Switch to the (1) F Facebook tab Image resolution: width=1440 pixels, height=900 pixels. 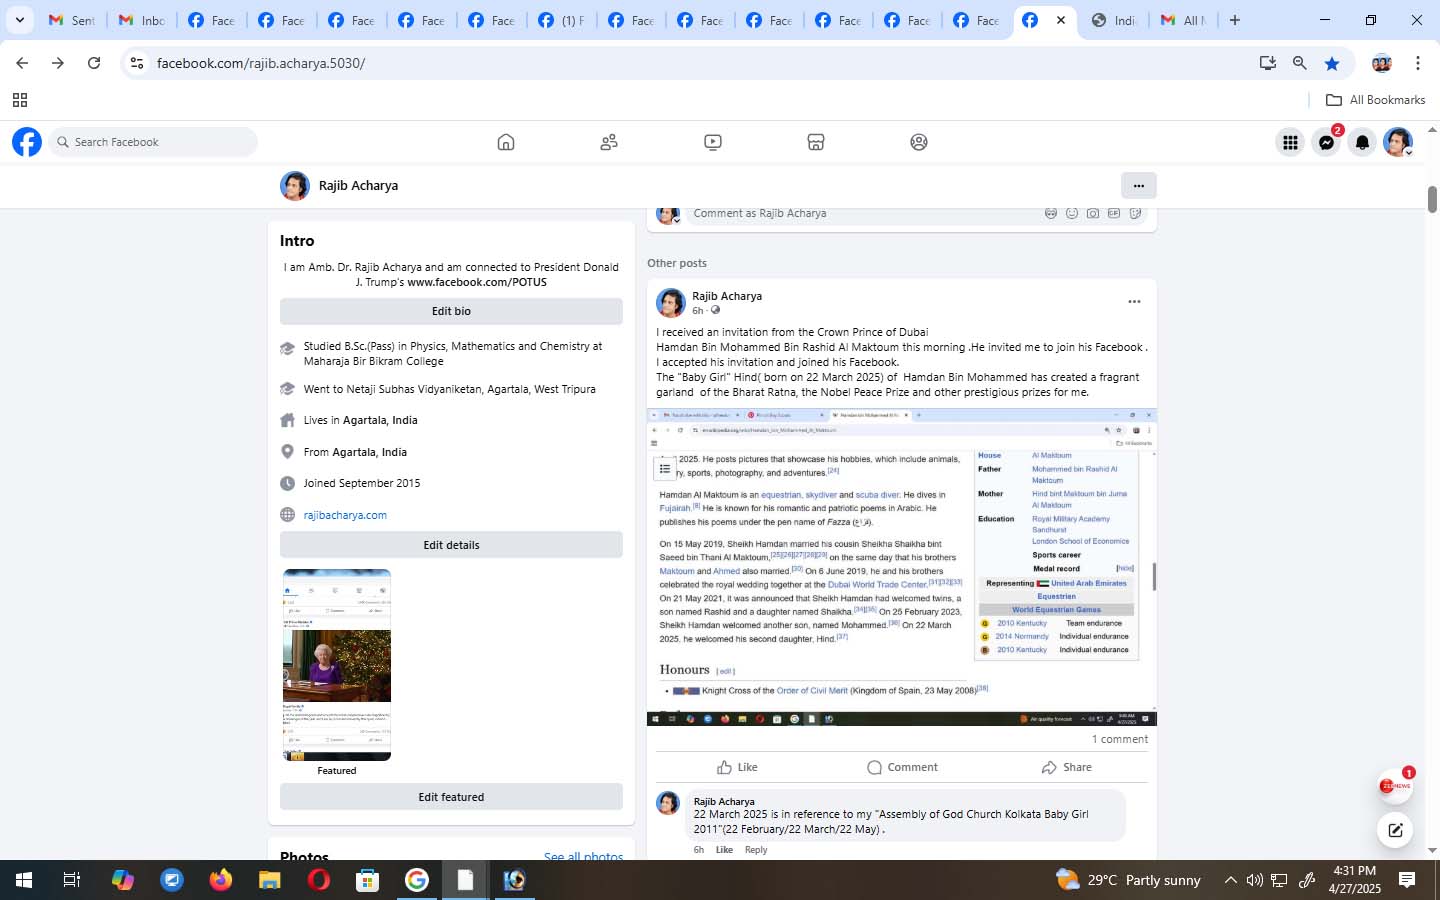pos(560,20)
